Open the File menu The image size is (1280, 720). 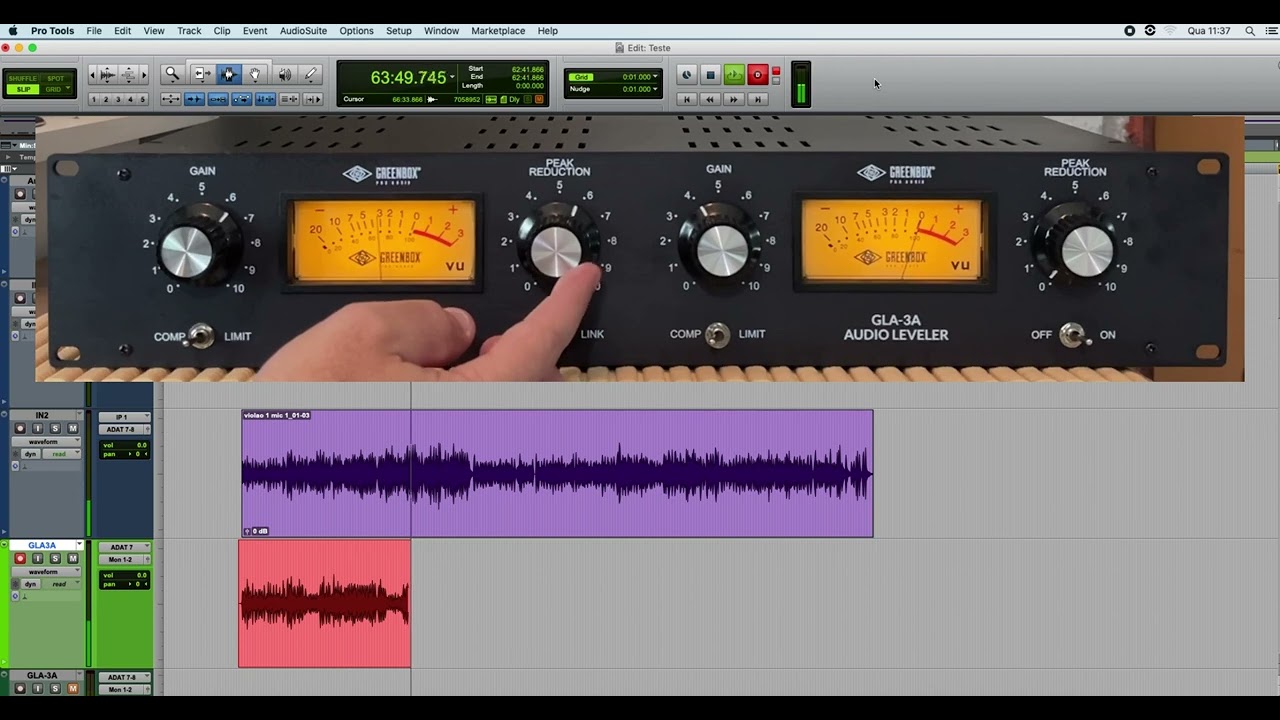pyautogui.click(x=93, y=31)
